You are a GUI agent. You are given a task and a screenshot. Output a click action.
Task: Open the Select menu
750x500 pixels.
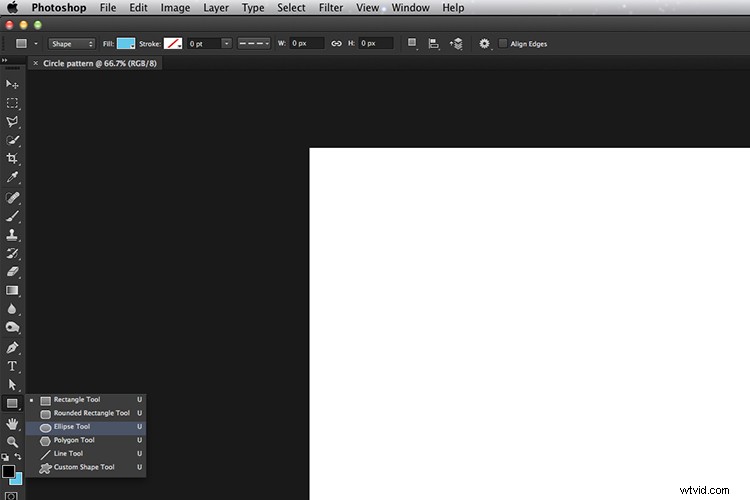click(x=291, y=8)
